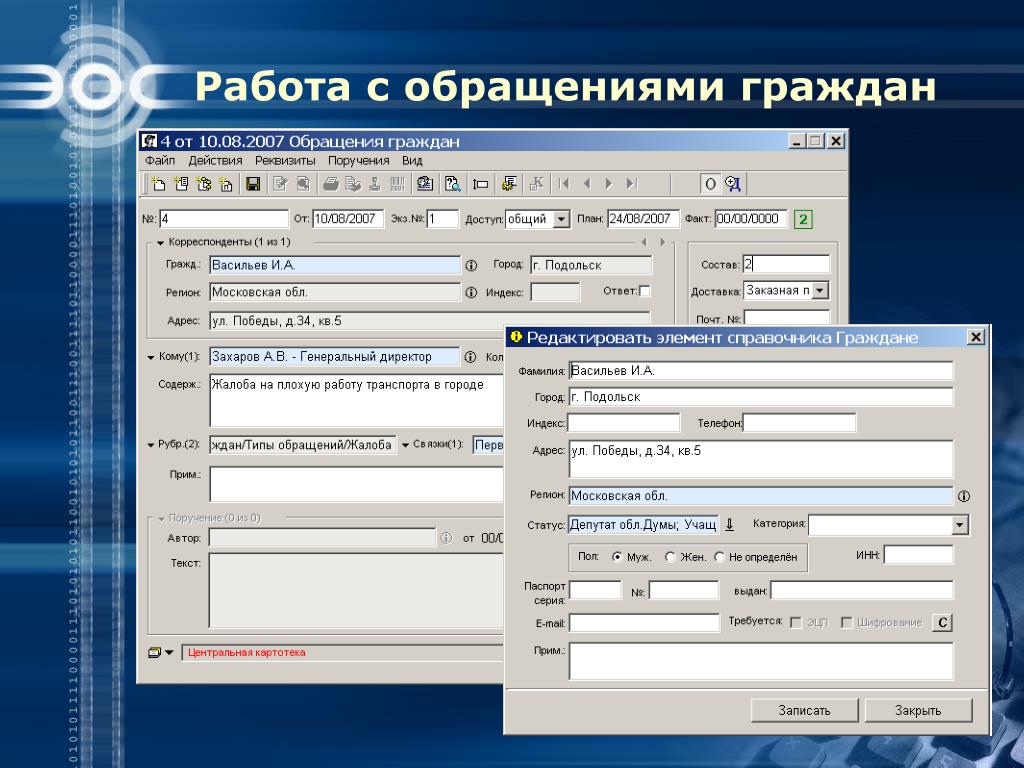This screenshot has height=768, width=1024.
Task: Select the Не определён gender radio button
Action: pyautogui.click(x=719, y=557)
